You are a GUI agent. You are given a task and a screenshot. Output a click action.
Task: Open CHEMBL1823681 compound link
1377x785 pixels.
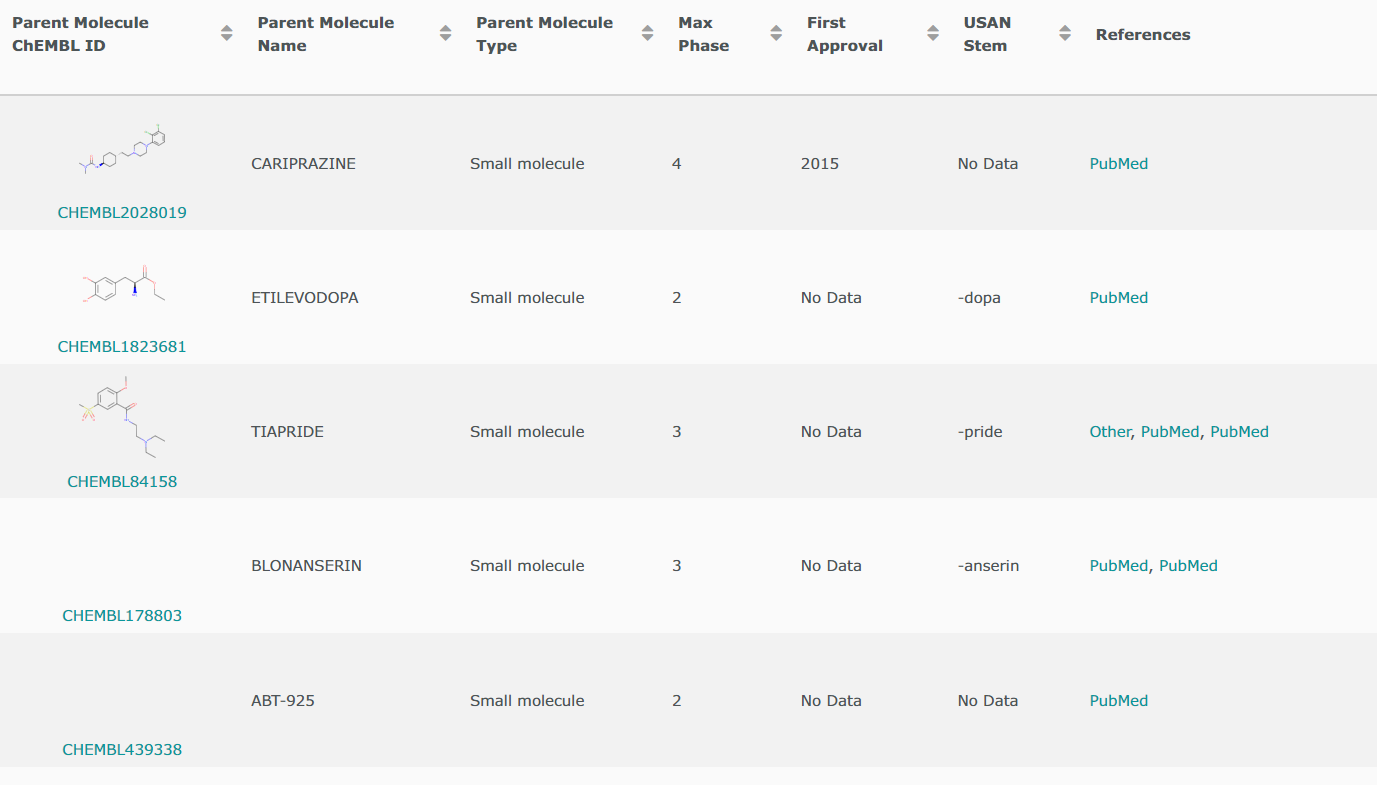[x=122, y=347]
